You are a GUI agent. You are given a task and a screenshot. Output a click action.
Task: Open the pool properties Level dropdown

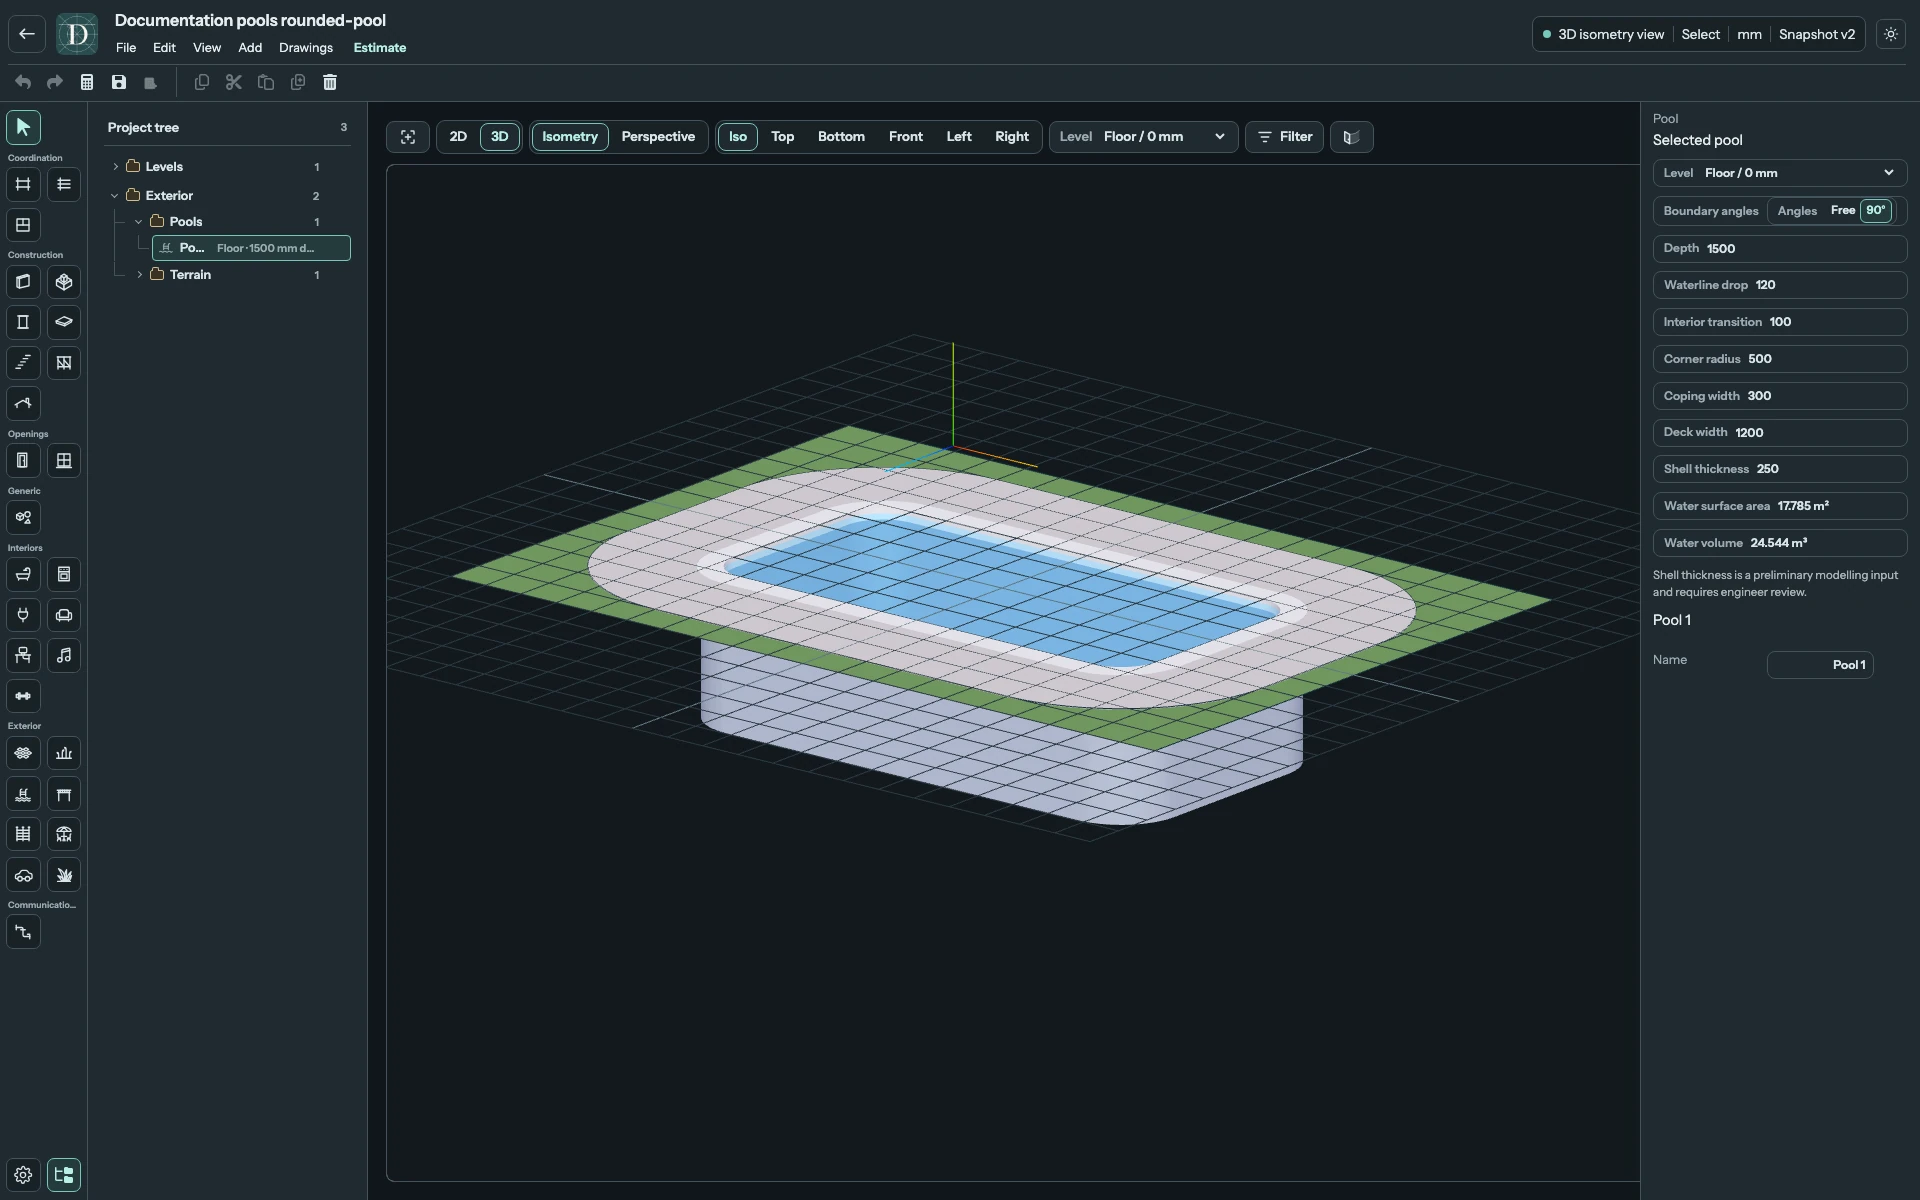tap(1780, 173)
